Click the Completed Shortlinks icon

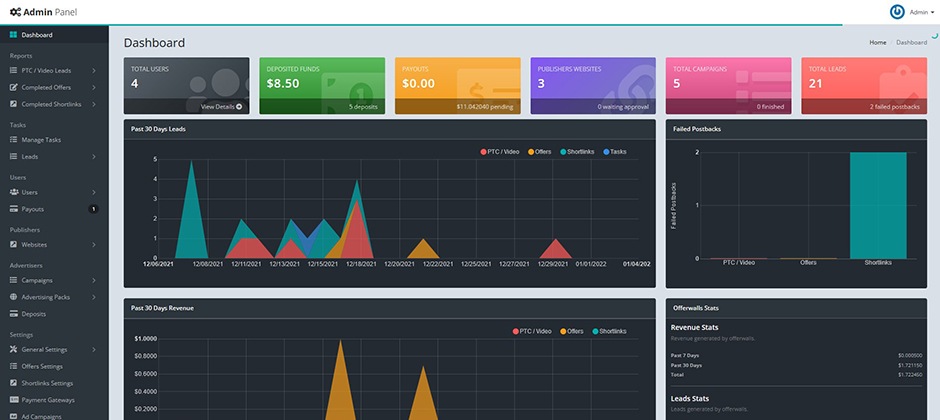13,104
